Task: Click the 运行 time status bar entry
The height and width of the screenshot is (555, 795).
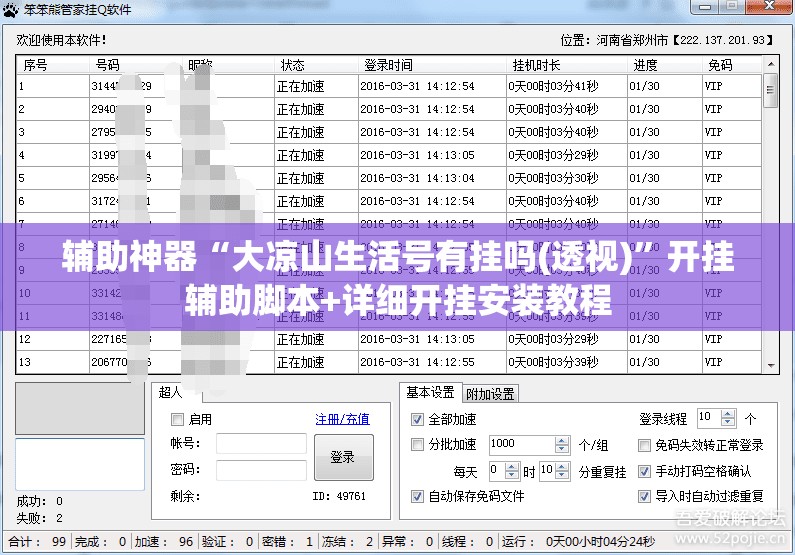Action: point(579,542)
